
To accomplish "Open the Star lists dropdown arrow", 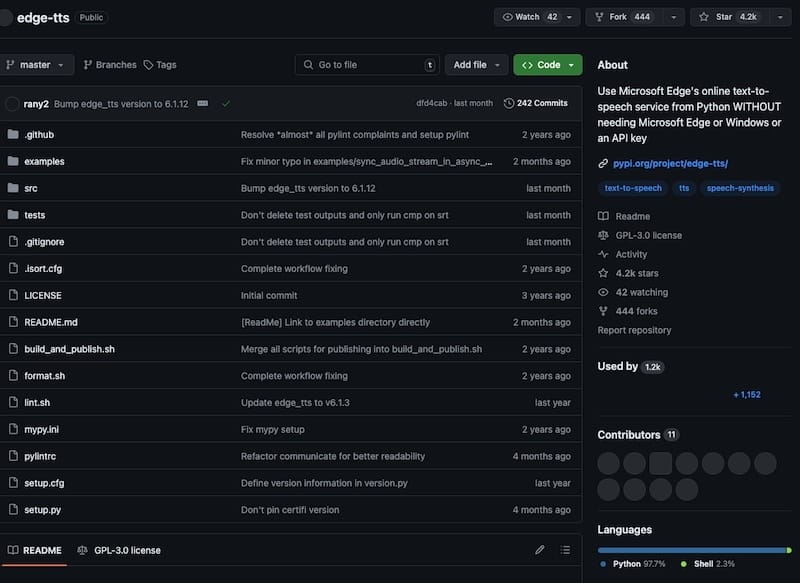I will click(x=780, y=17).
